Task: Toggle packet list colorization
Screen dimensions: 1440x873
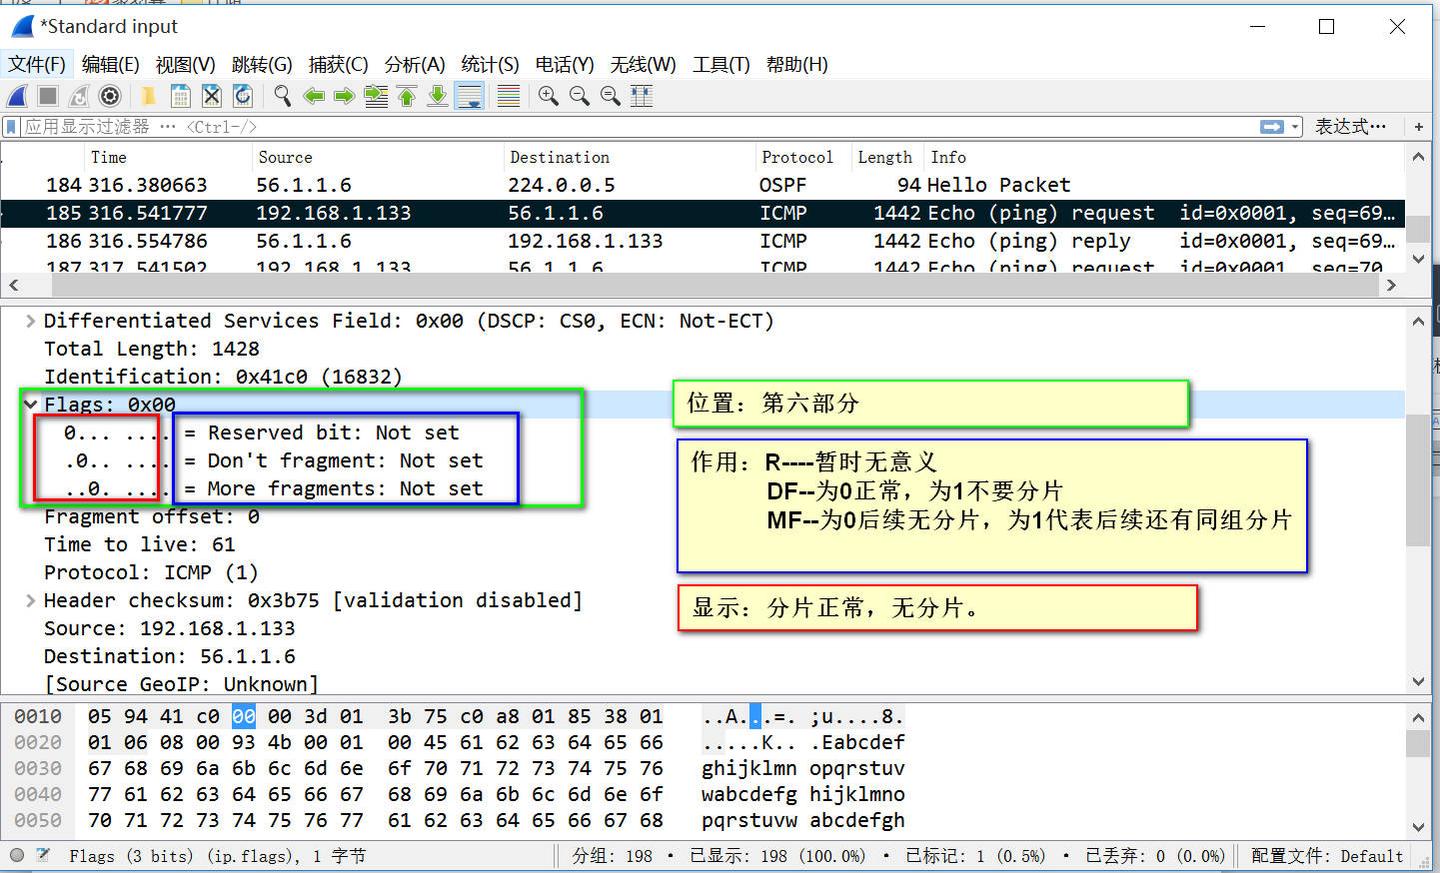Action: click(508, 96)
